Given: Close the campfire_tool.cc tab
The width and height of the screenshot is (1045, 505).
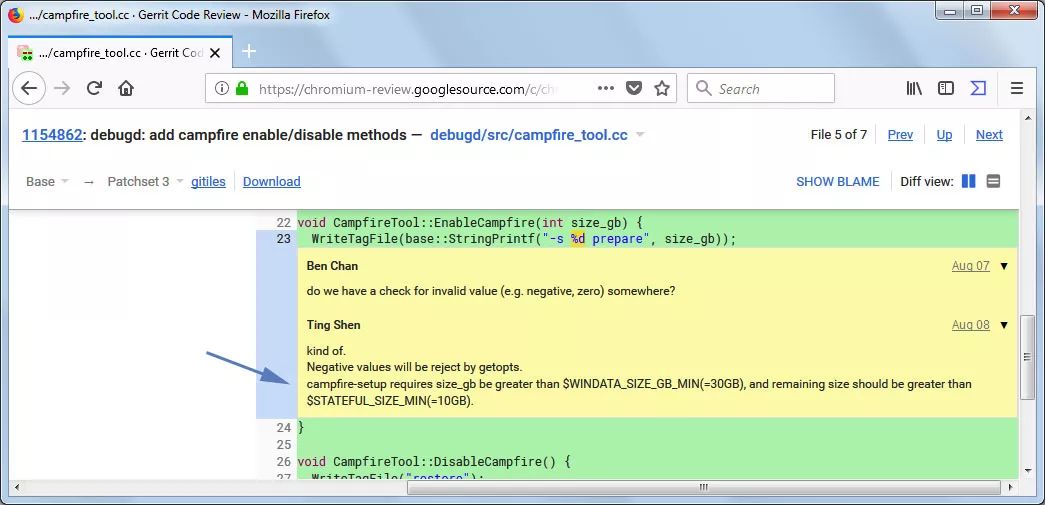Looking at the screenshot, I should tap(215, 53).
